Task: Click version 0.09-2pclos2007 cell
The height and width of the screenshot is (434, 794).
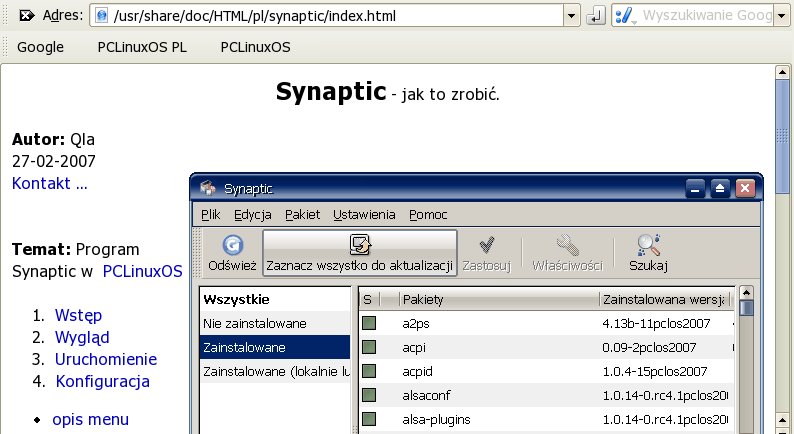Action: pyautogui.click(x=649, y=348)
